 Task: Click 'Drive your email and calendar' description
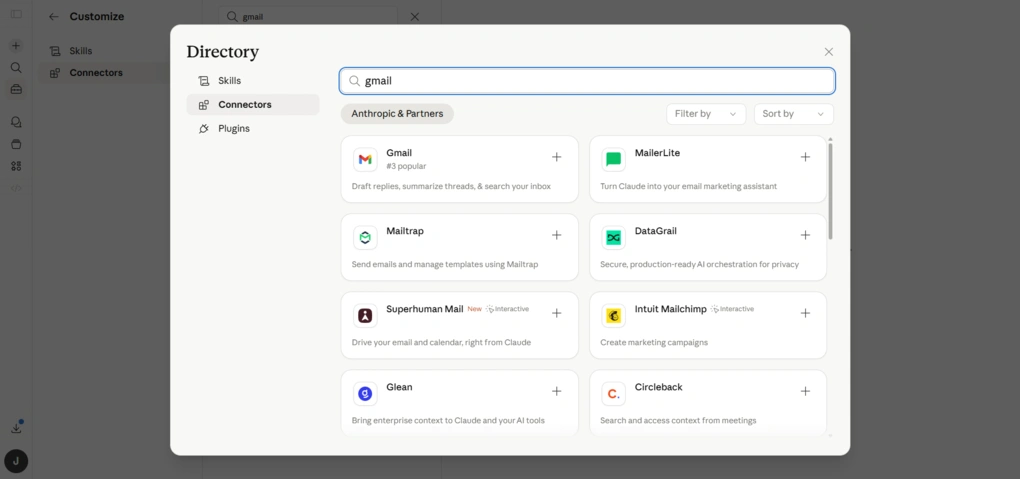[x=441, y=342]
